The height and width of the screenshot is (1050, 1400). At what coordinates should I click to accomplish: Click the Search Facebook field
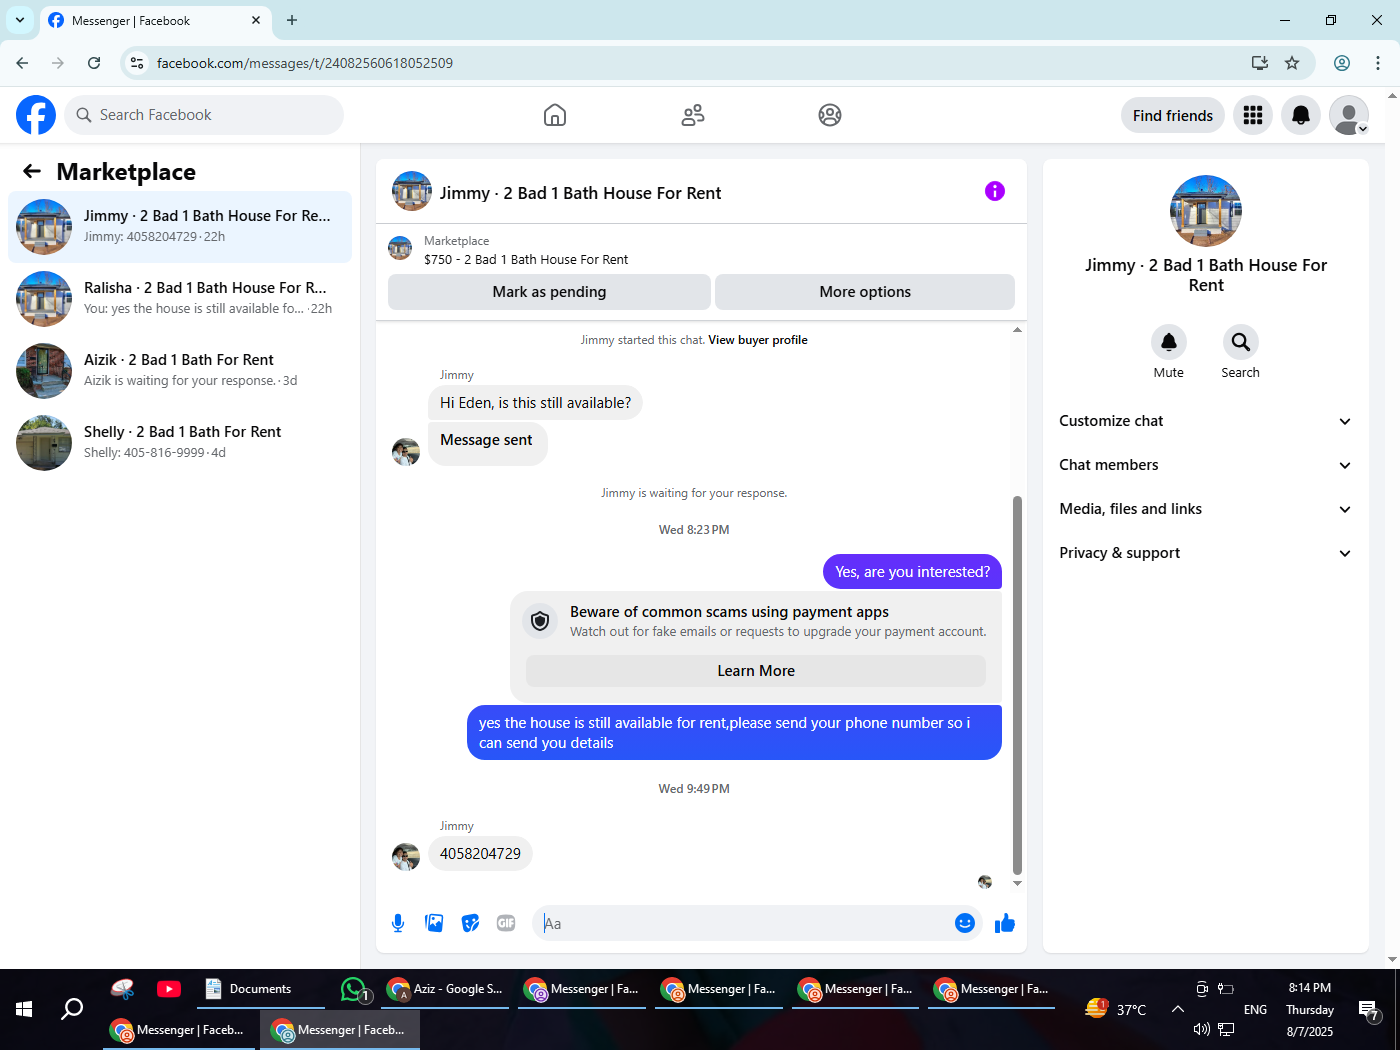click(204, 115)
